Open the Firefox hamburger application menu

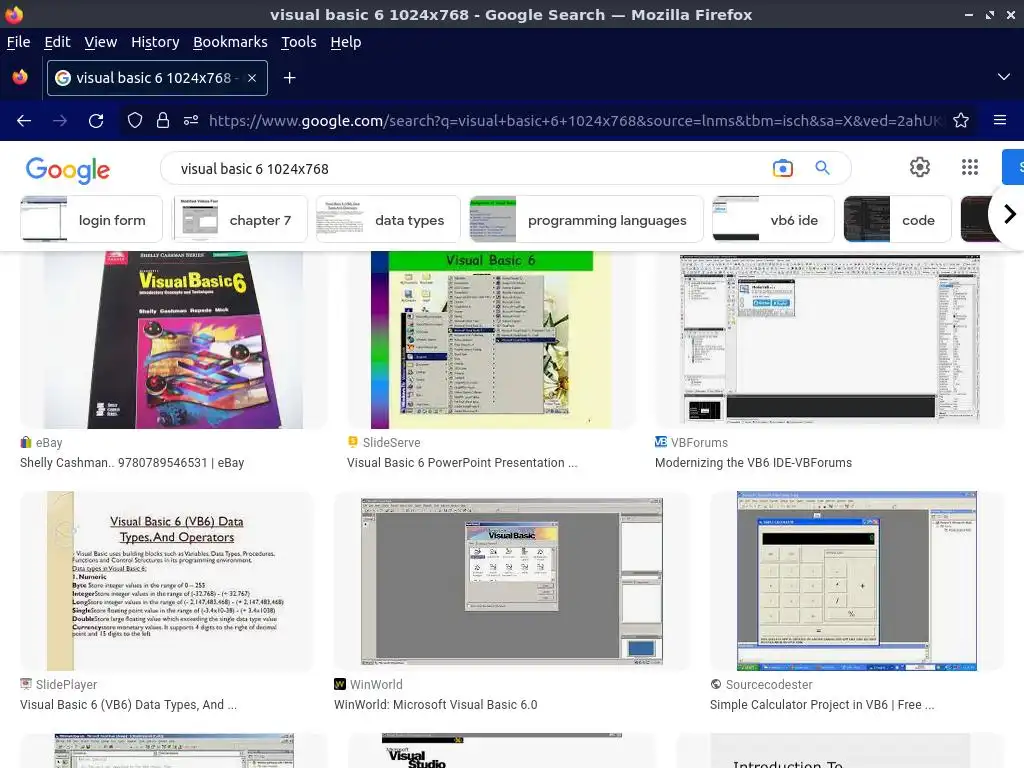(x=1000, y=120)
